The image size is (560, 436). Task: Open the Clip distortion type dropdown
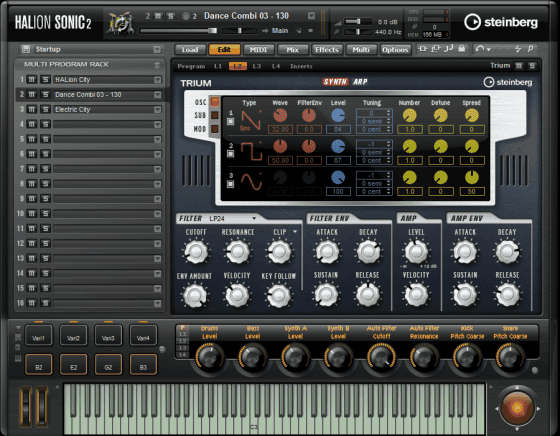tap(295, 232)
